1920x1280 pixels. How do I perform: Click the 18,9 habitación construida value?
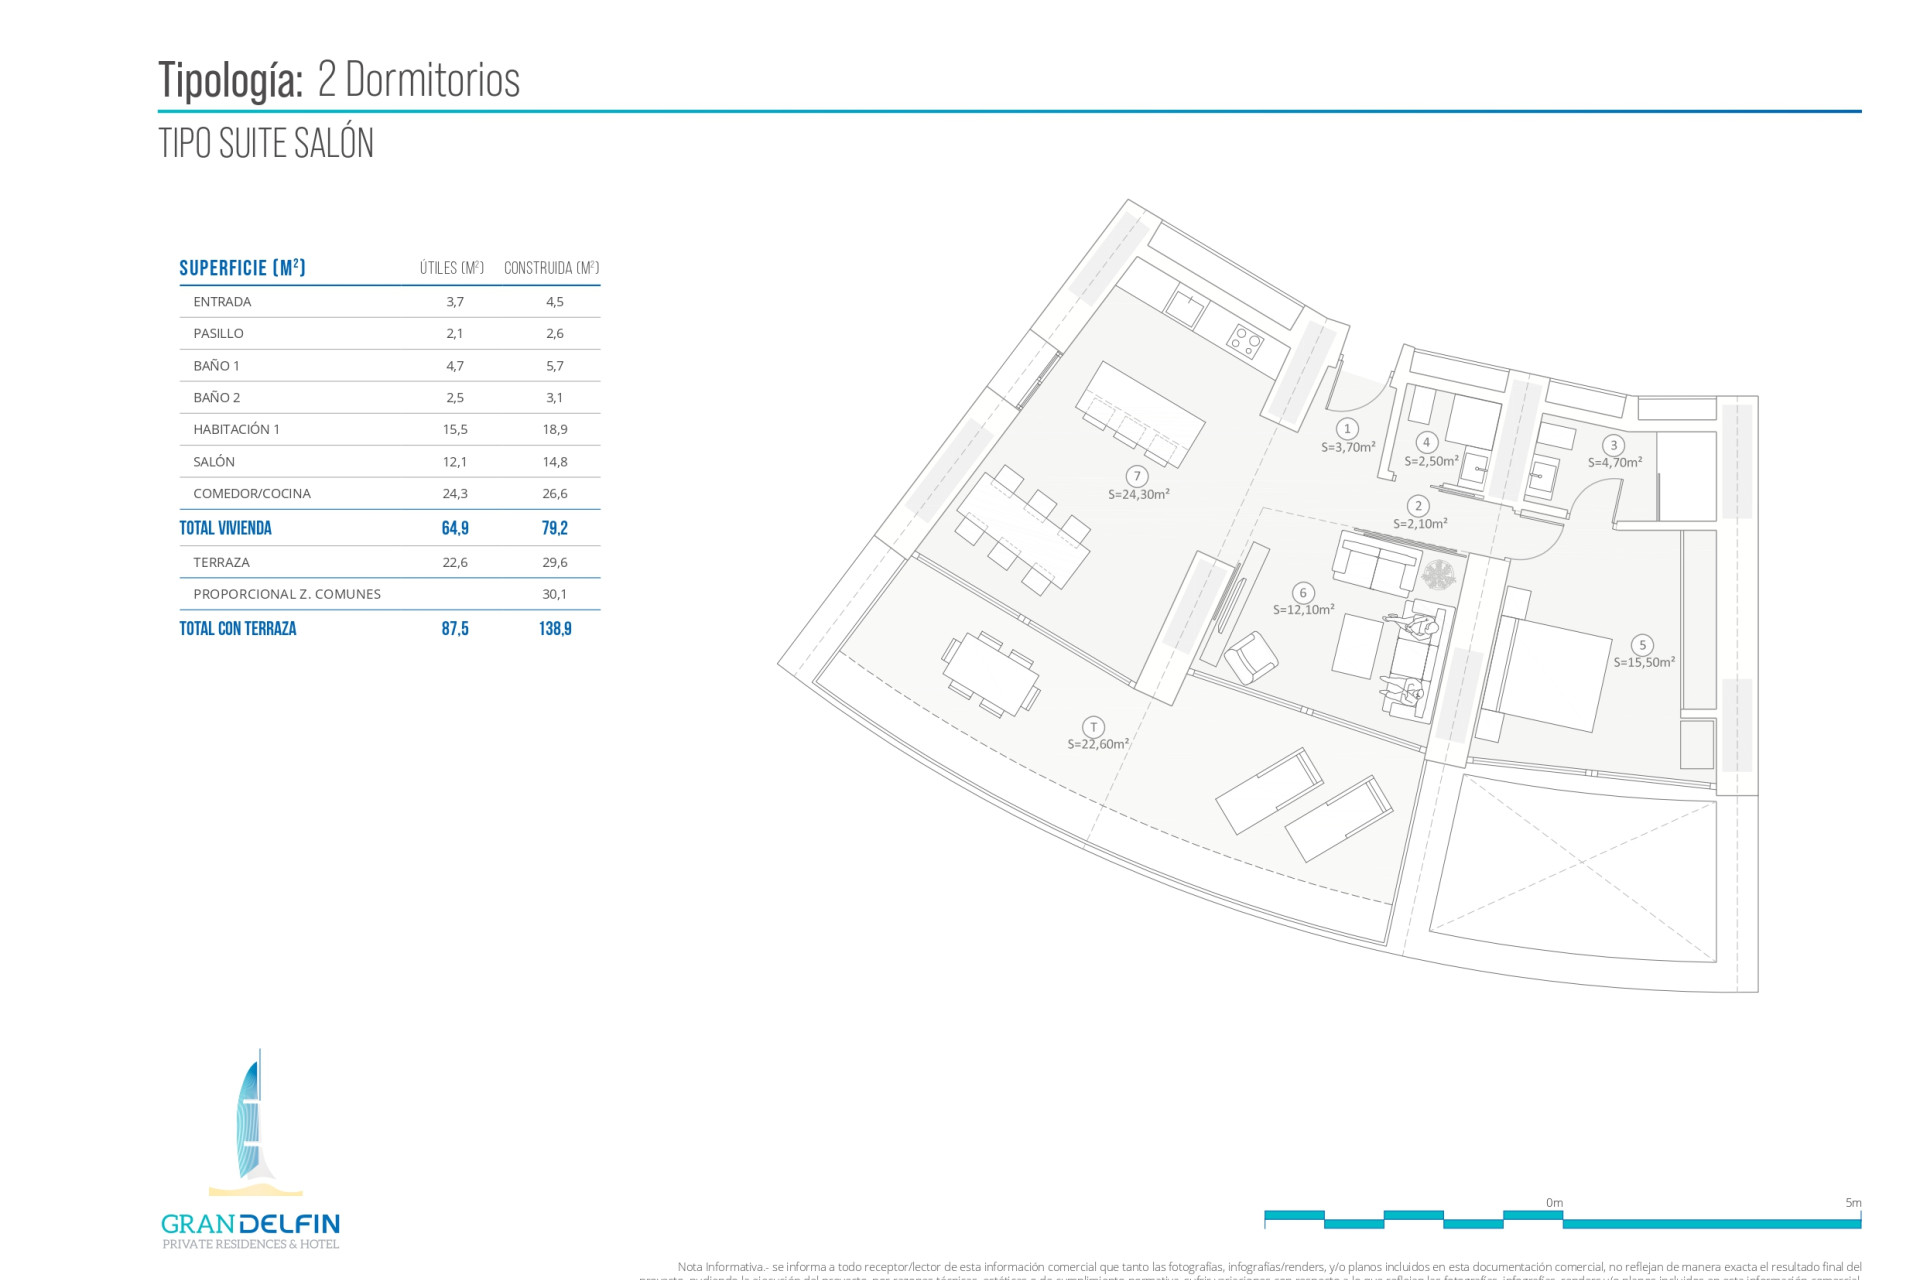click(555, 429)
